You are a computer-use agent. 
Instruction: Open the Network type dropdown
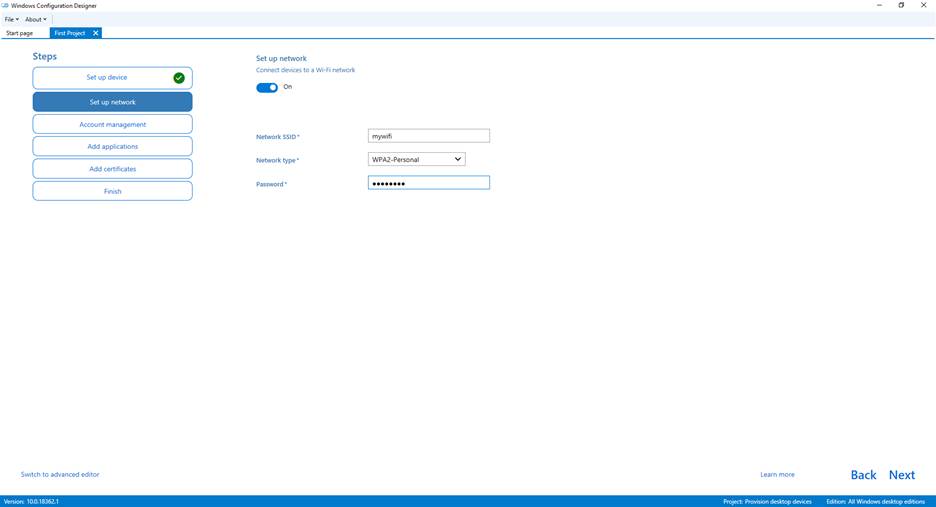pos(416,159)
